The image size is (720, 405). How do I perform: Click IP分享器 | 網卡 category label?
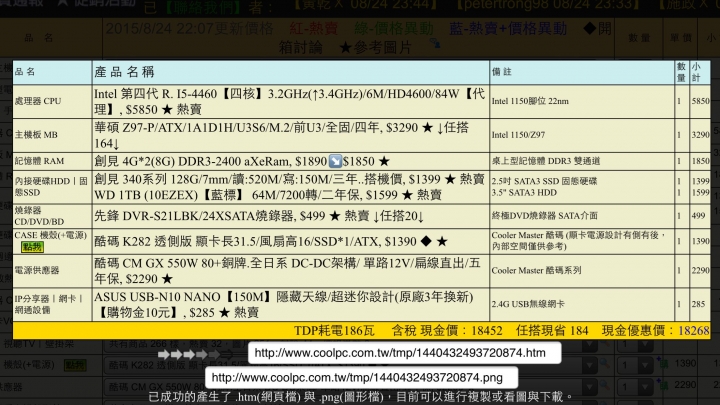coord(49,304)
